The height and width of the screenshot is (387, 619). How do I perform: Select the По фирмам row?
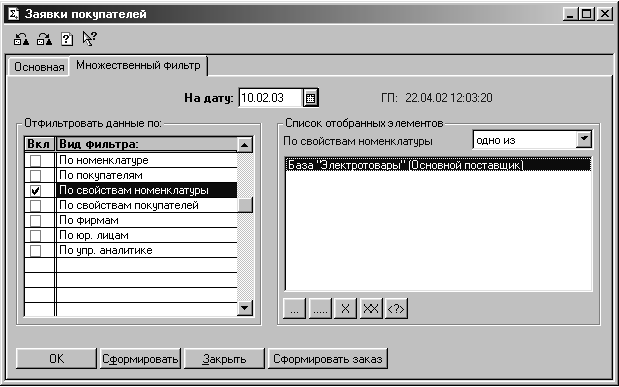[x=147, y=220]
